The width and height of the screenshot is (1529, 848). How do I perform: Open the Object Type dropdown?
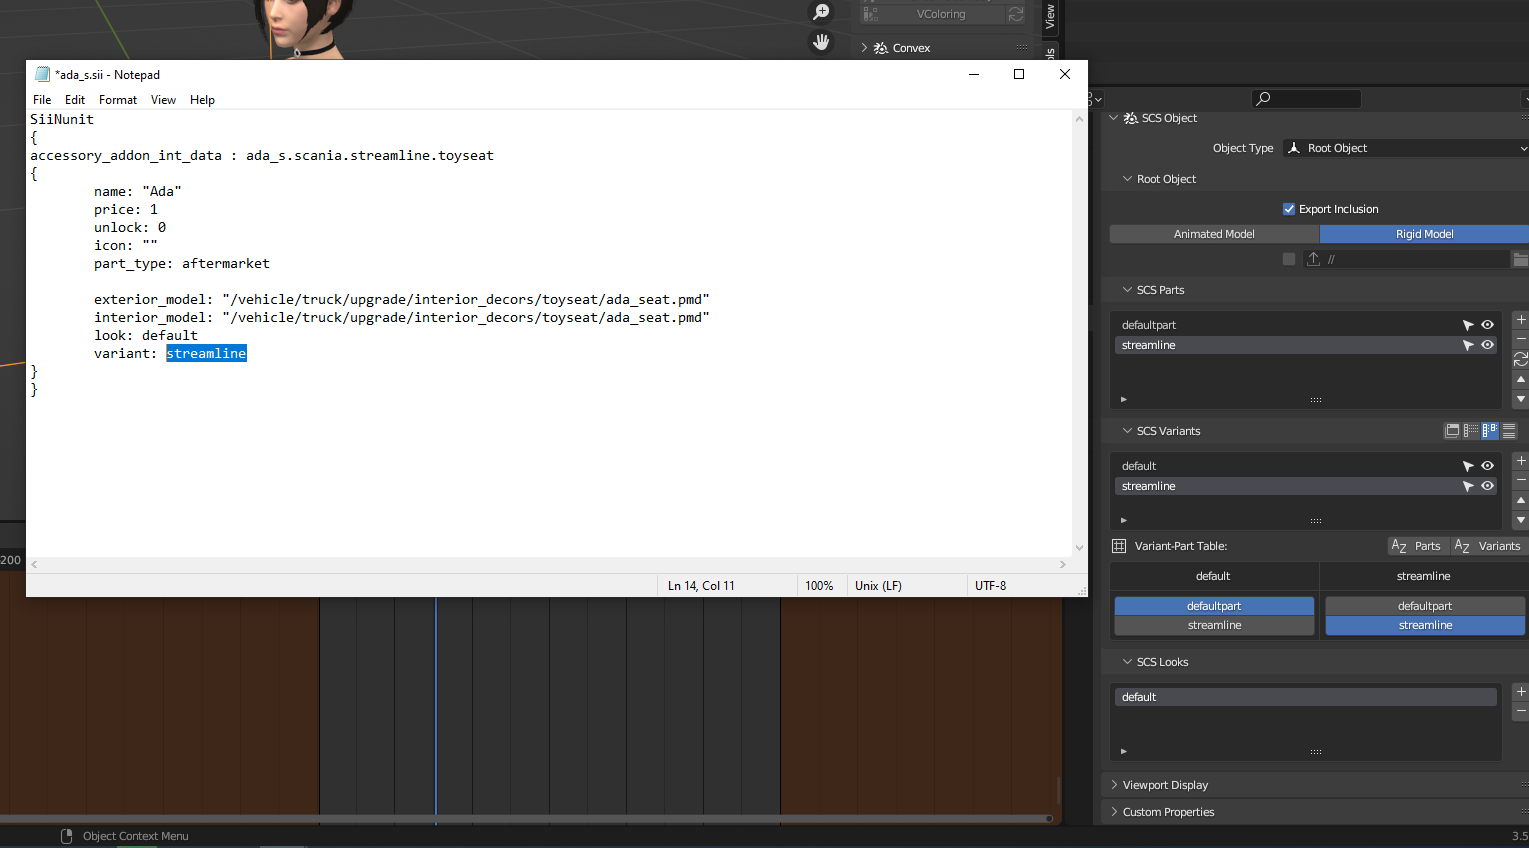pos(1406,148)
